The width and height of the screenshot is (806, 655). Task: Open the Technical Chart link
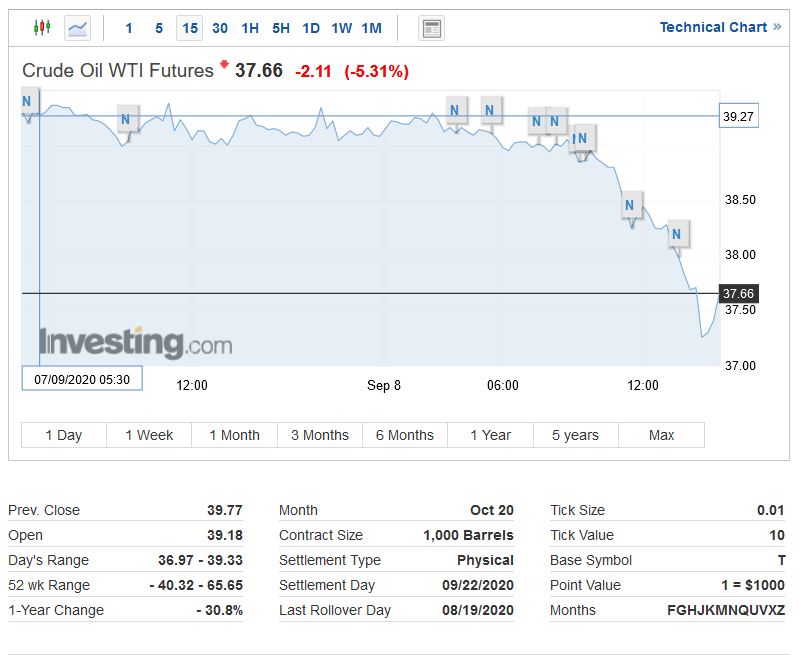[720, 27]
